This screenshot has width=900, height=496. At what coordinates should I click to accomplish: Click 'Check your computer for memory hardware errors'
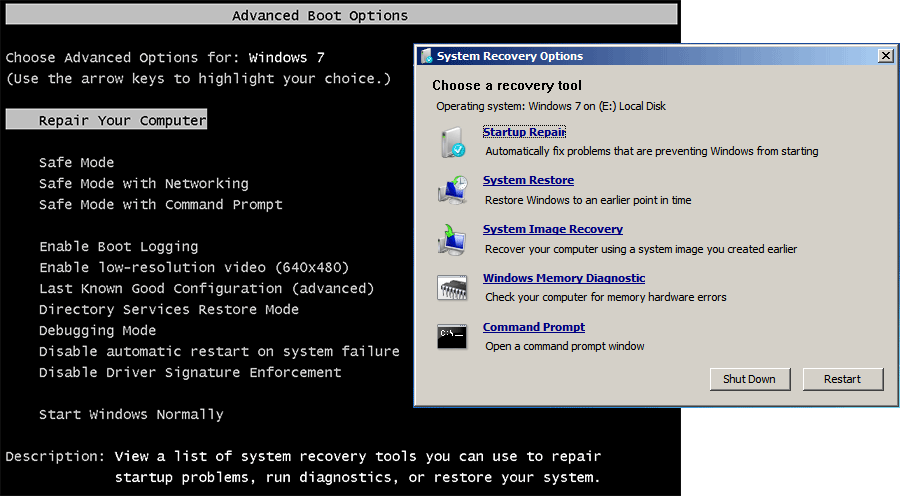[606, 297]
